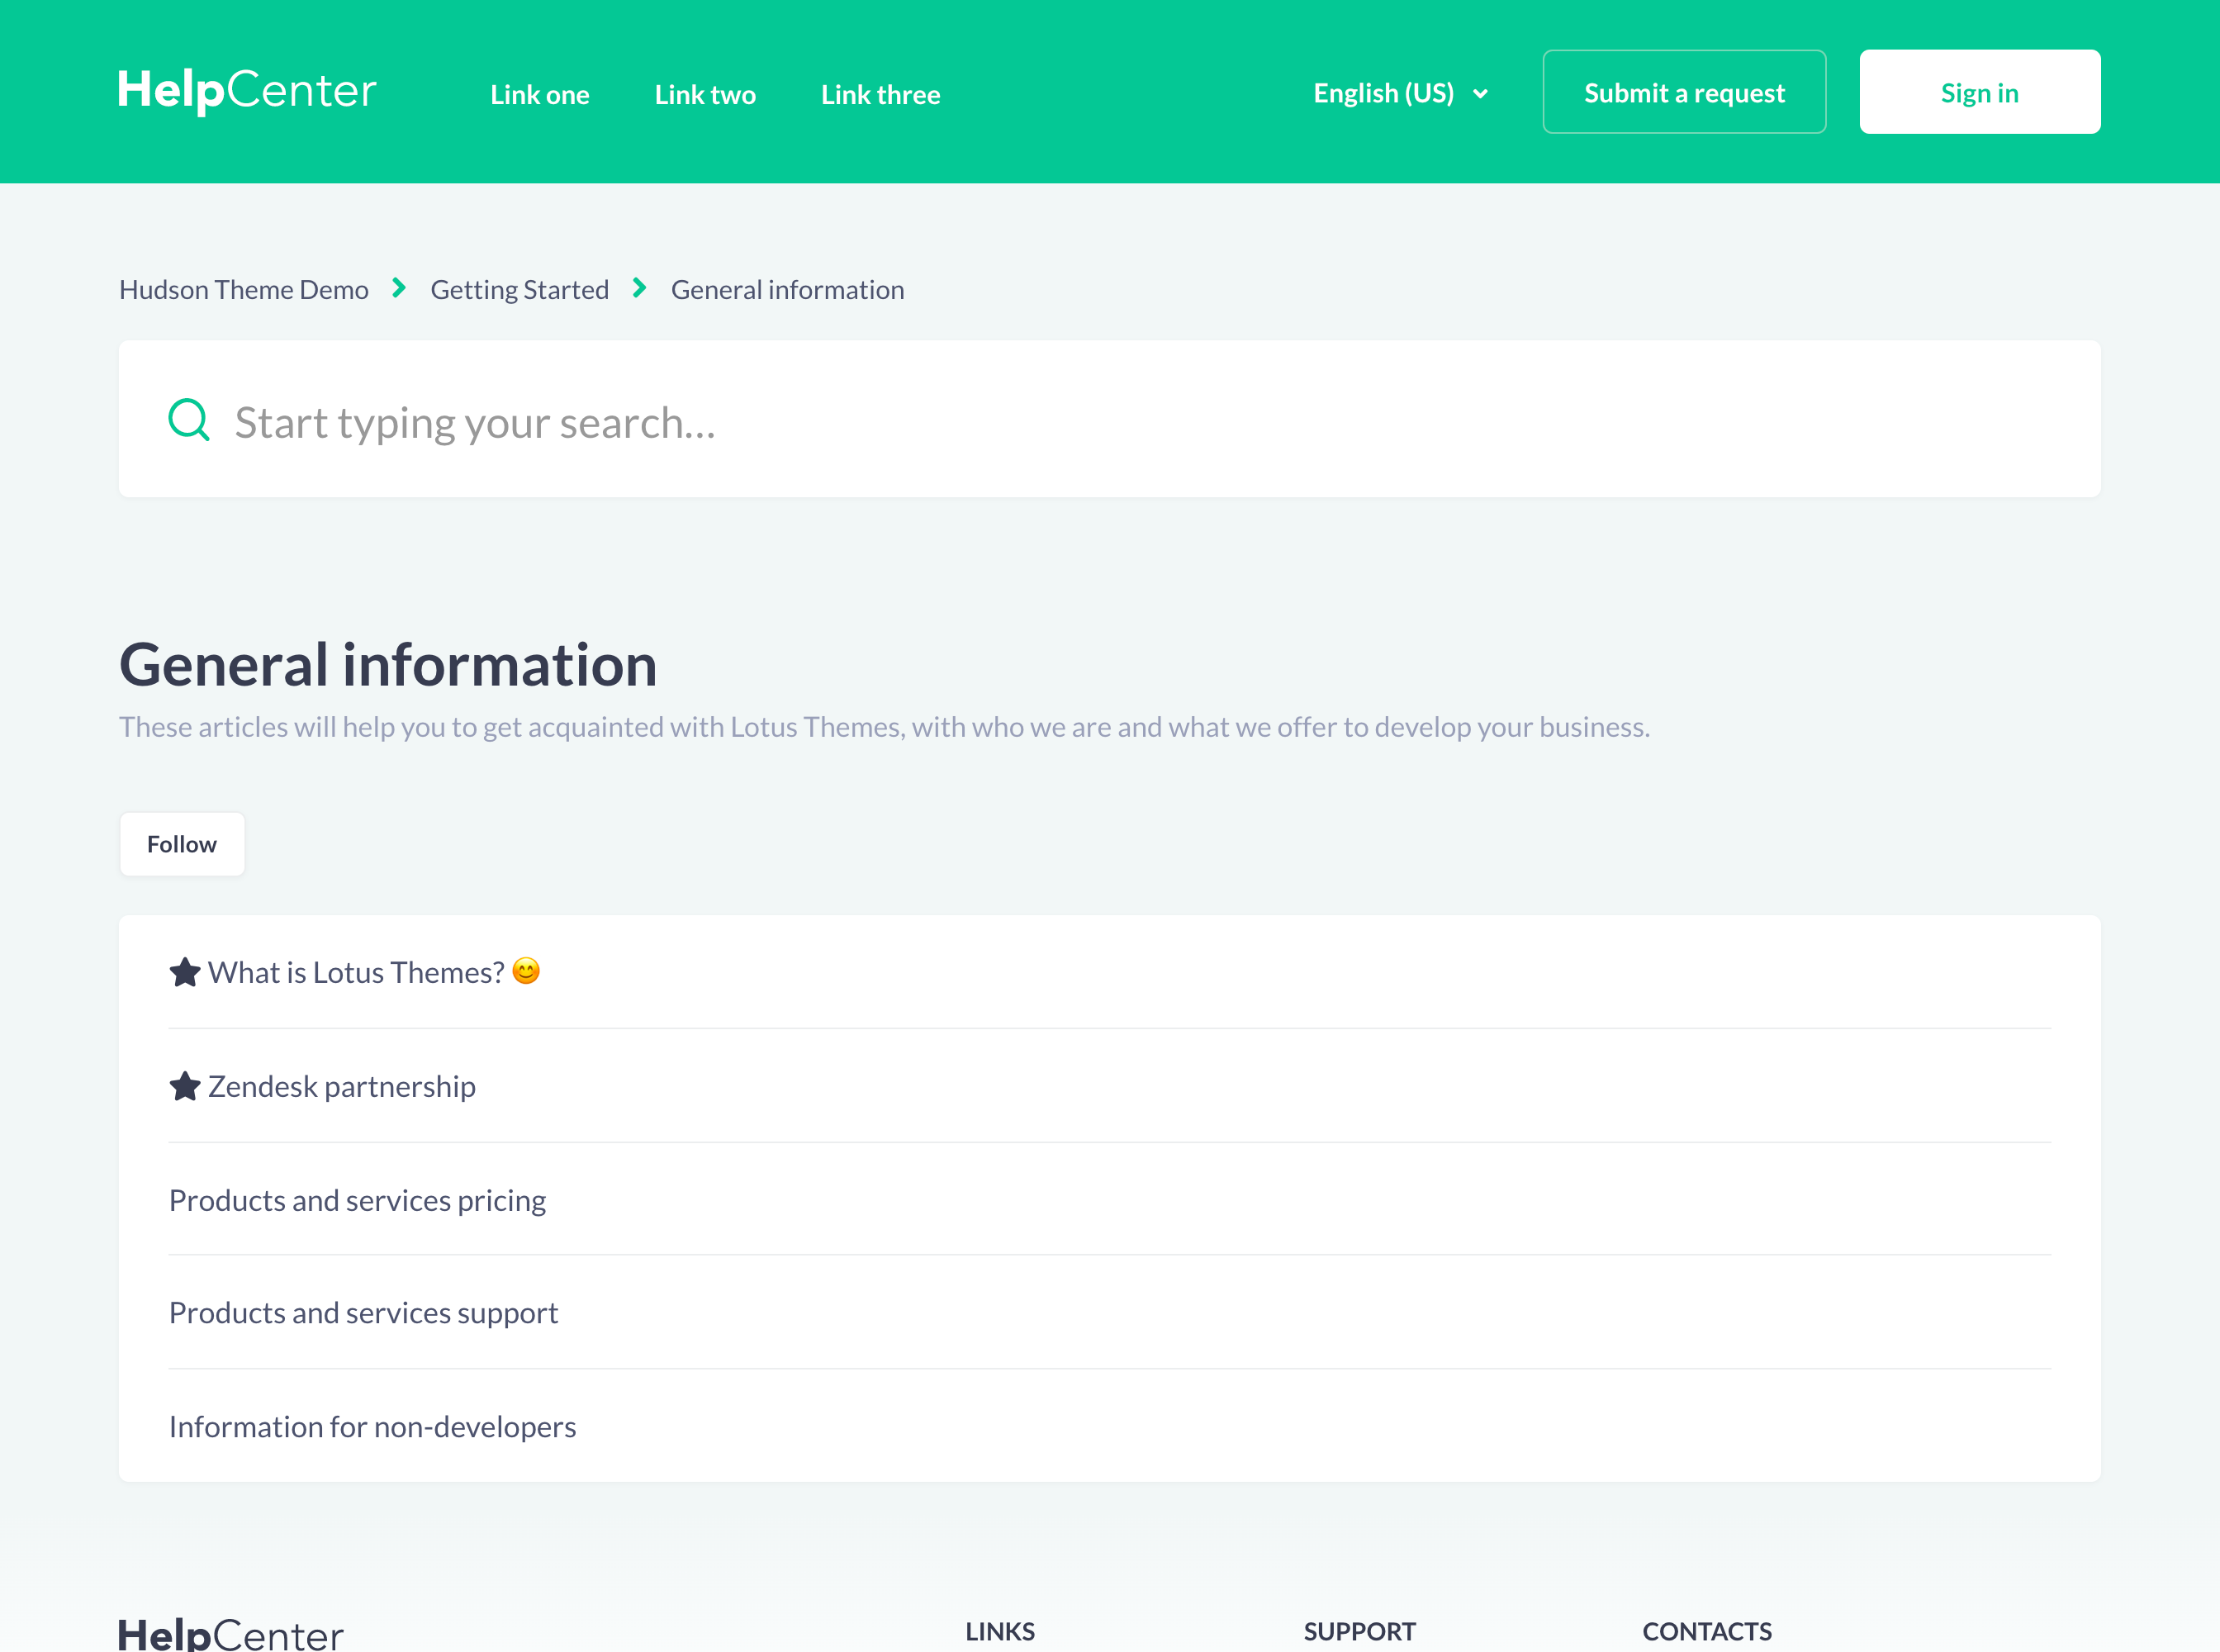This screenshot has height=1652, width=2220.
Task: Click breadcrumb chevron after Getting Started
Action: click(640, 288)
